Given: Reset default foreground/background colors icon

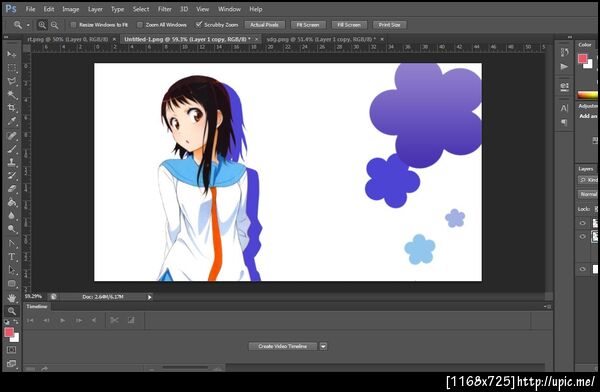Looking at the screenshot, I should 7,322.
